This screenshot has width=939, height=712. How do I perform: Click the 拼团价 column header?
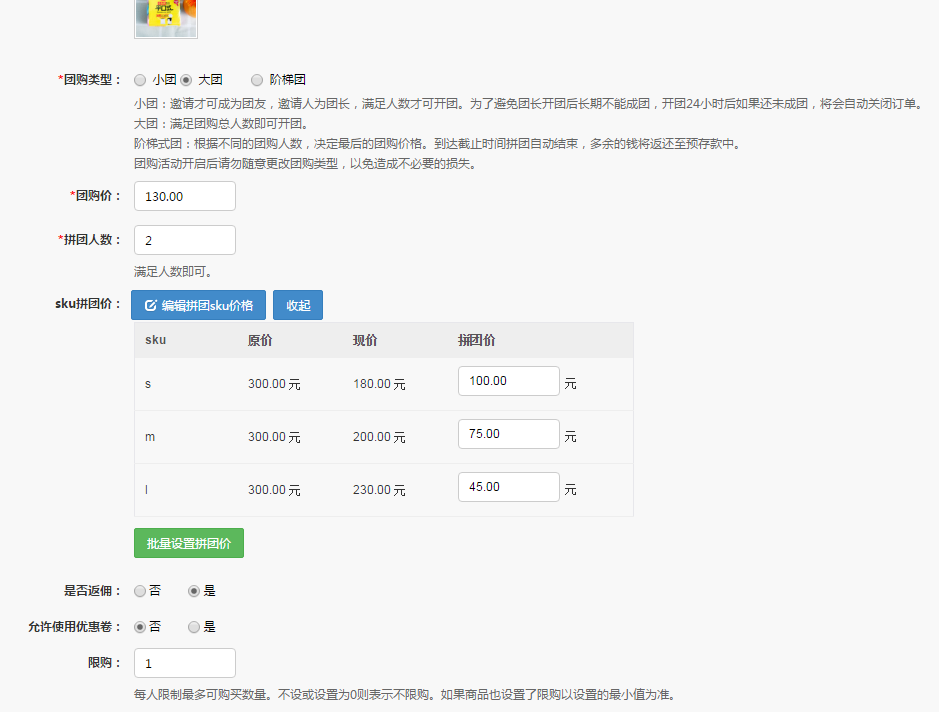pyautogui.click(x=477, y=340)
